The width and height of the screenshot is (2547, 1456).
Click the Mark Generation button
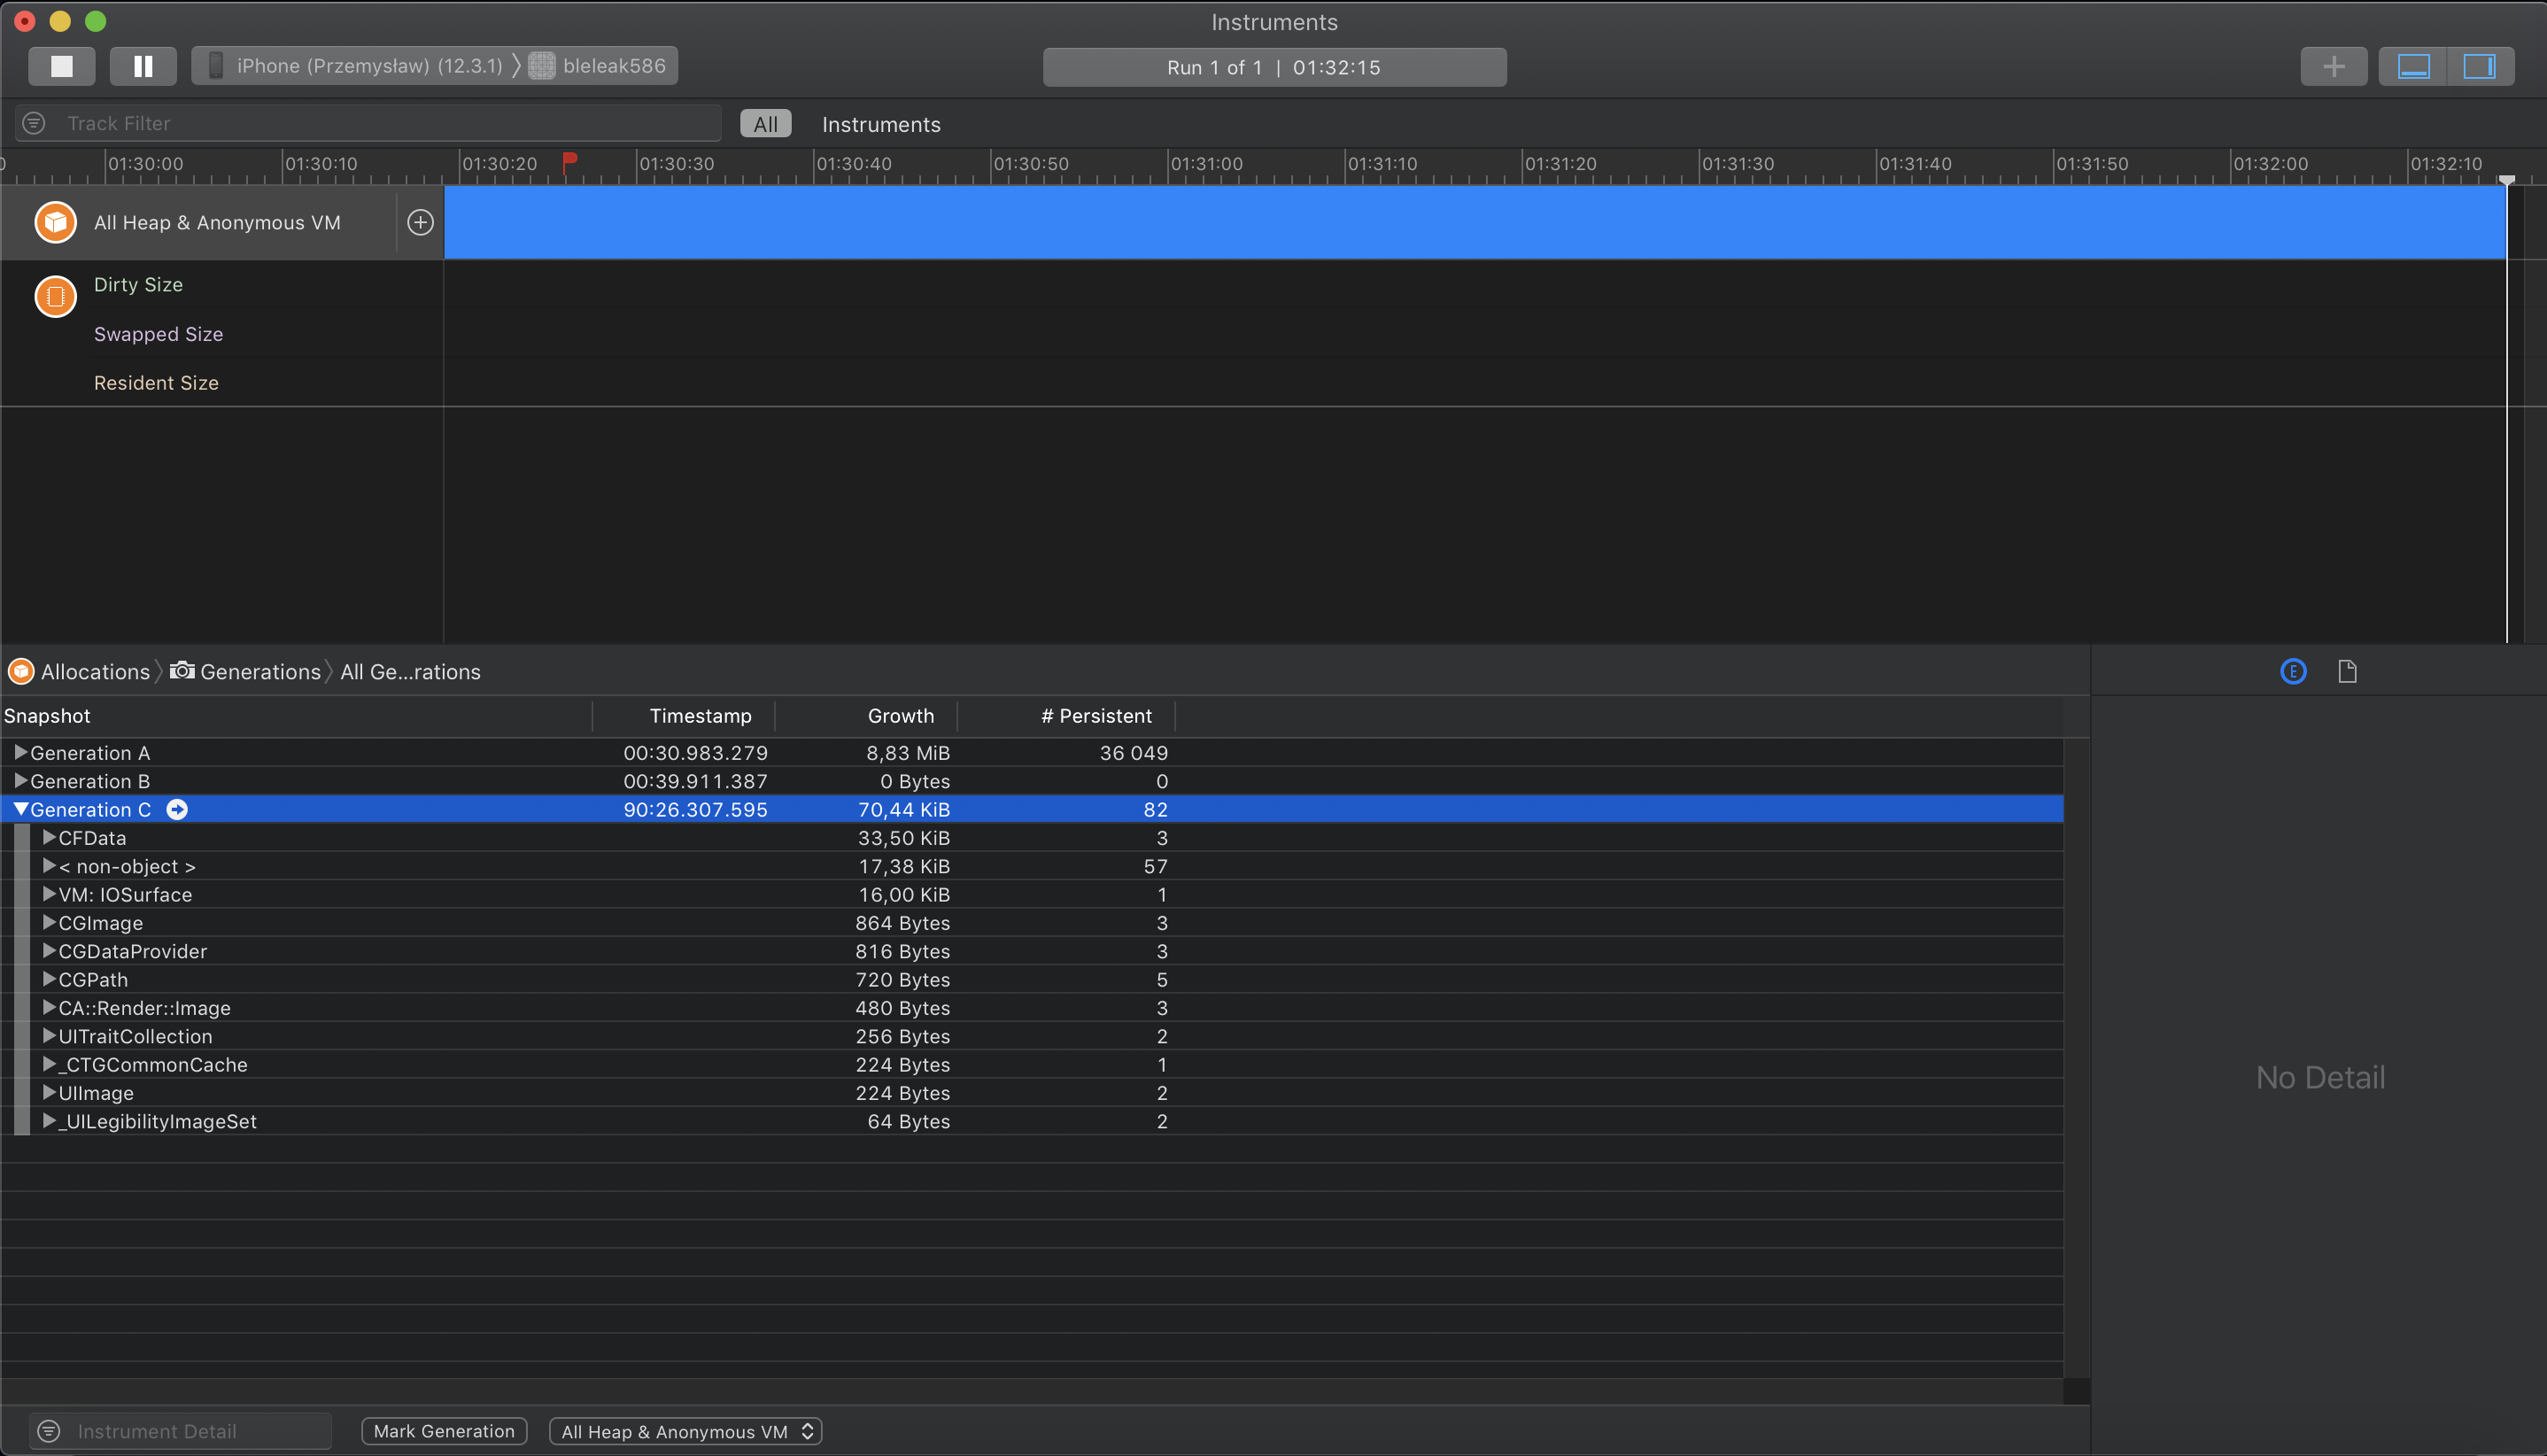click(x=444, y=1430)
